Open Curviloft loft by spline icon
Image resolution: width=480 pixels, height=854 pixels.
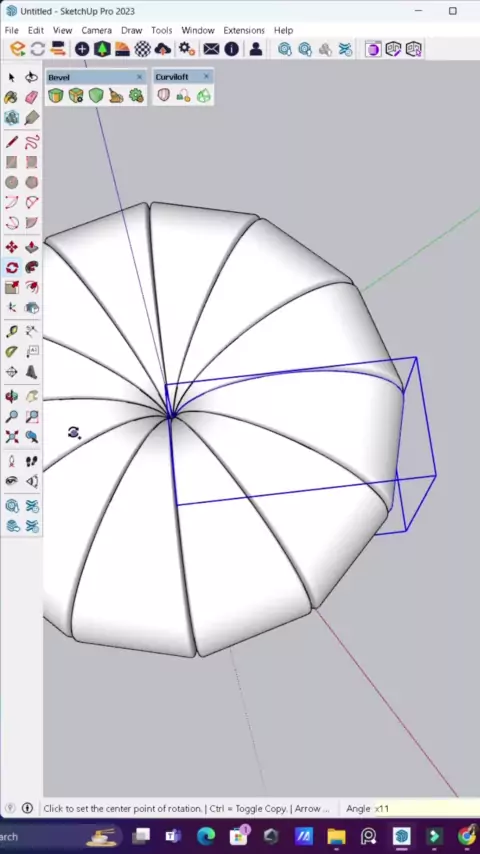pyautogui.click(x=163, y=96)
